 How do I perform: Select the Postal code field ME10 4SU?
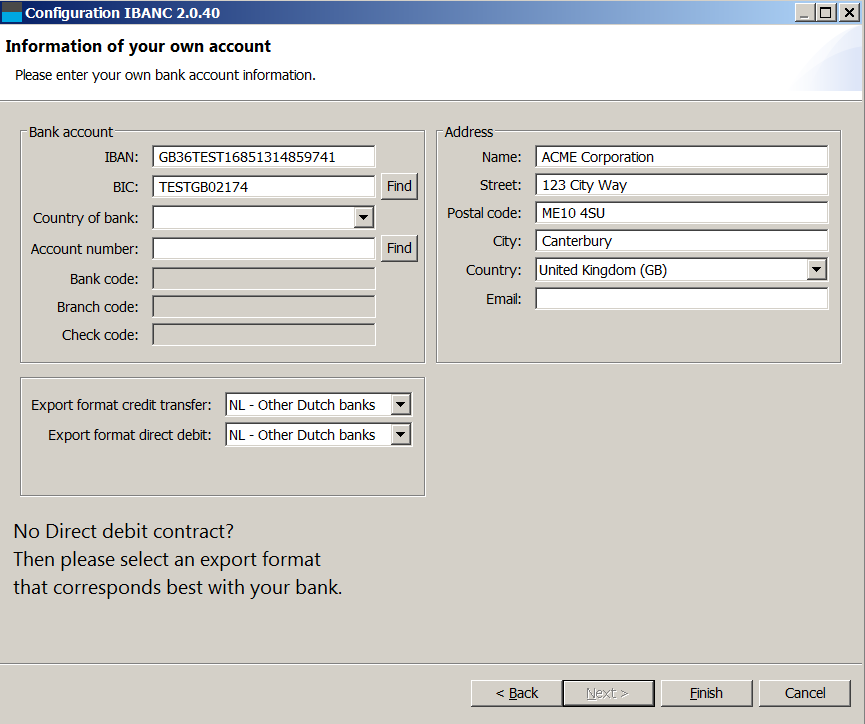[682, 213]
